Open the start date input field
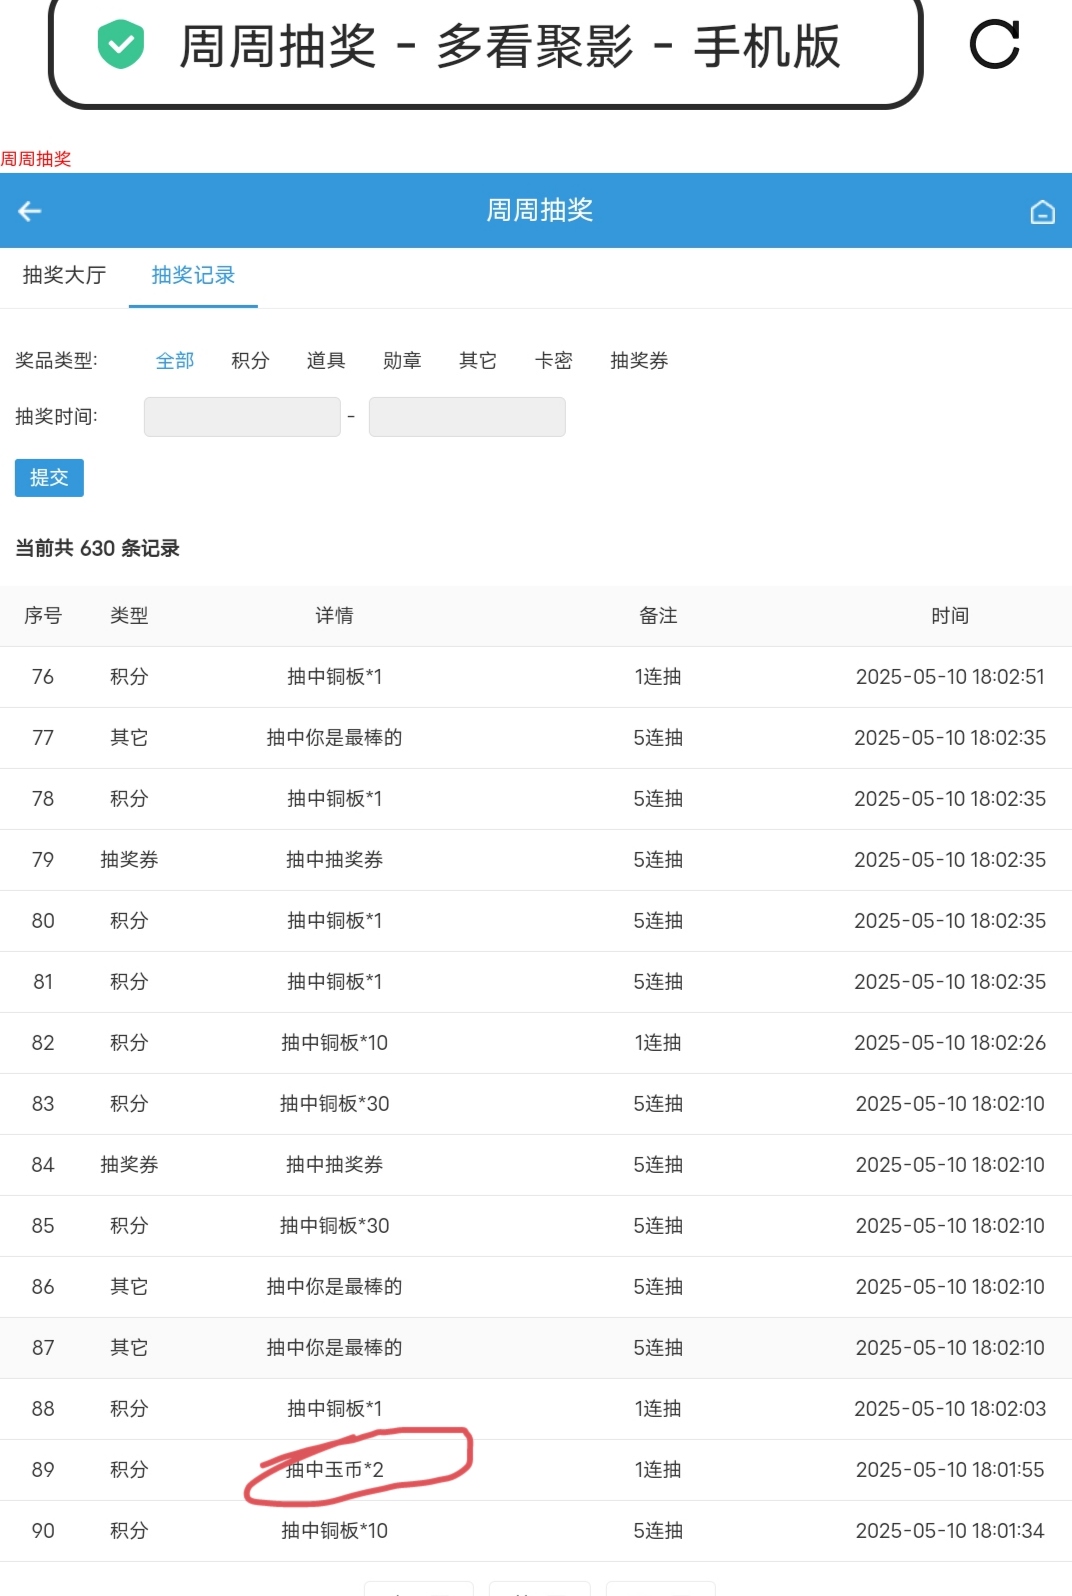 (x=242, y=417)
